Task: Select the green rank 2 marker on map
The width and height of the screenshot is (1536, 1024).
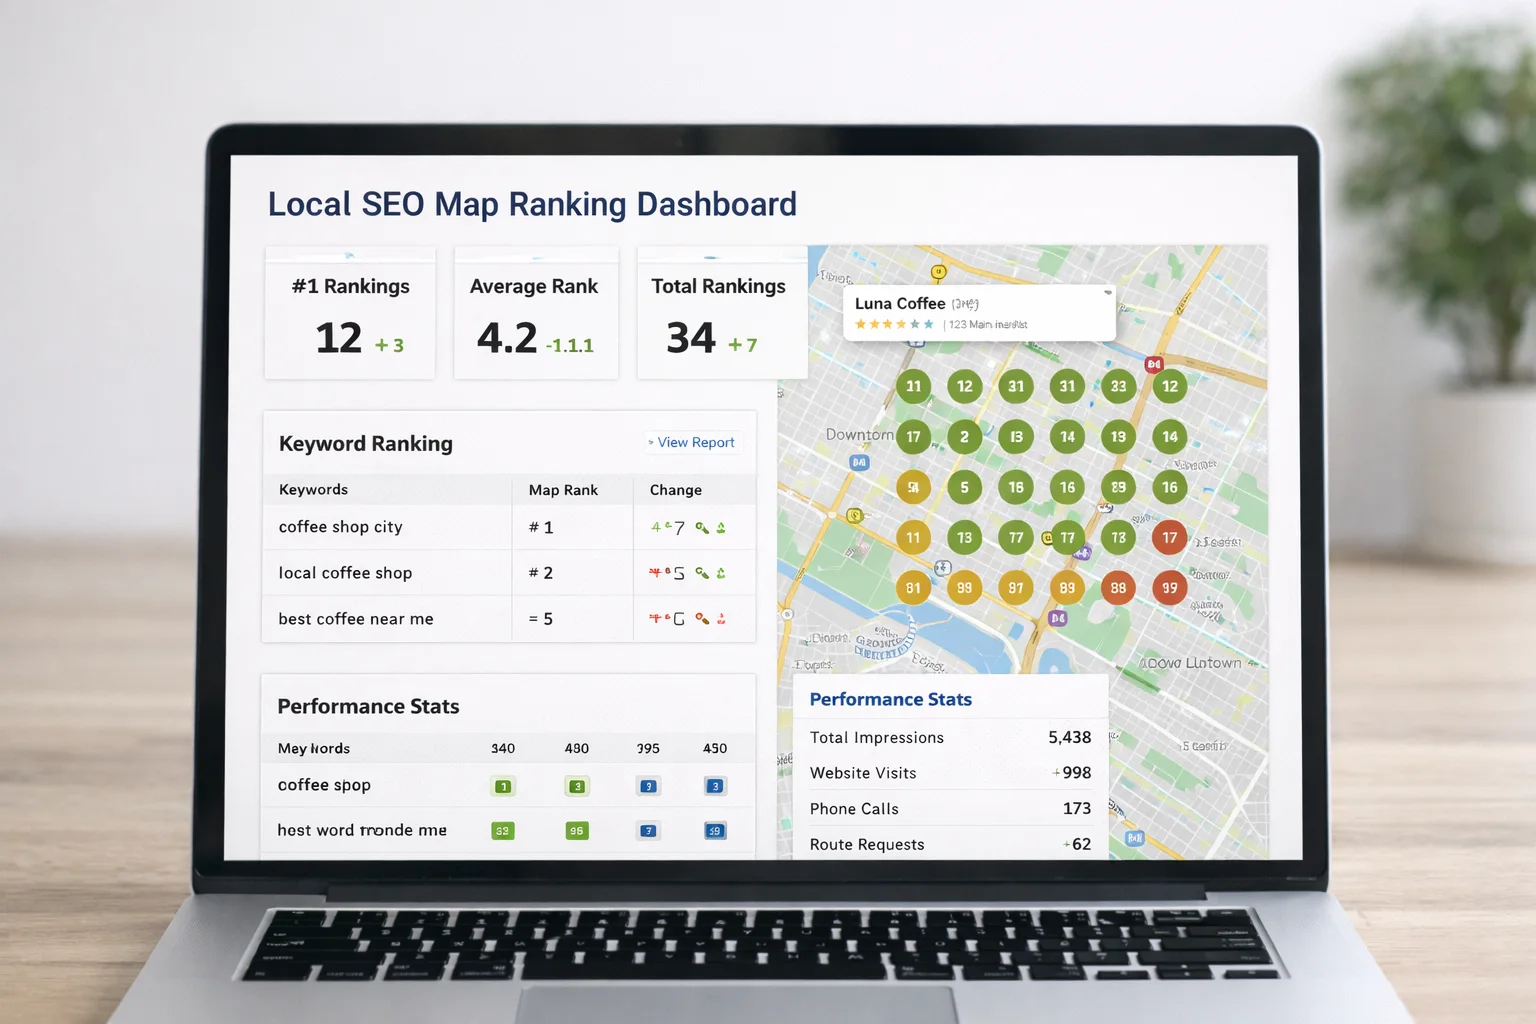Action: coord(965,437)
